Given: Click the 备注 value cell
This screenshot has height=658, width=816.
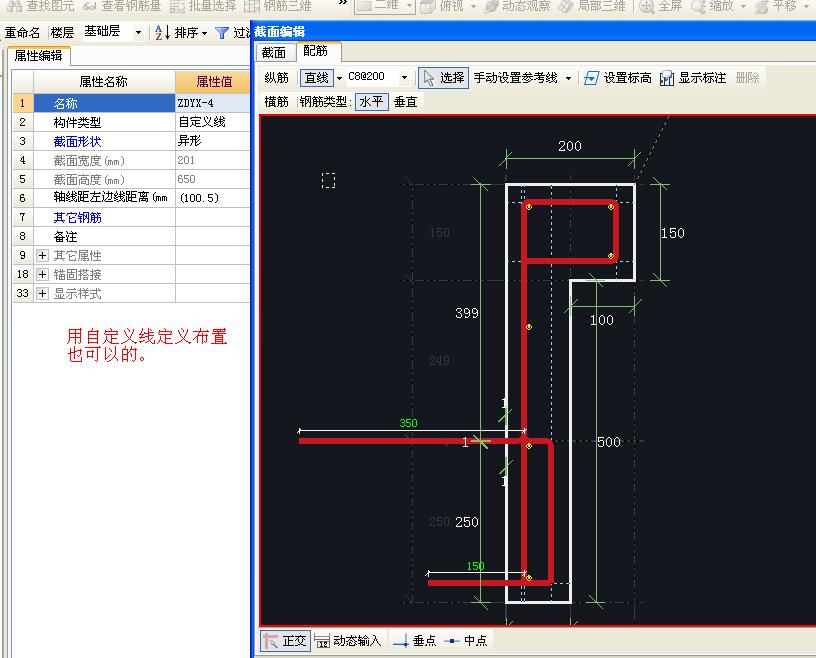Looking at the screenshot, I should (x=213, y=236).
